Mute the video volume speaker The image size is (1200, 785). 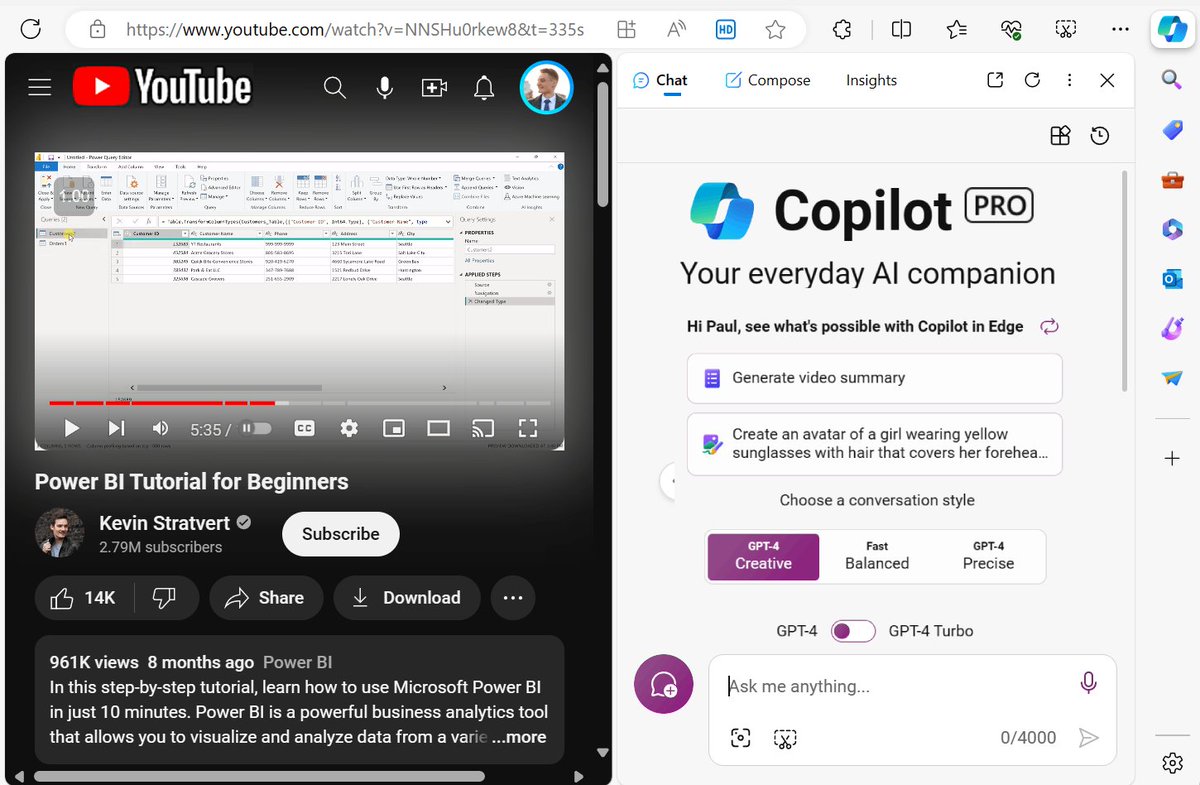click(x=160, y=429)
